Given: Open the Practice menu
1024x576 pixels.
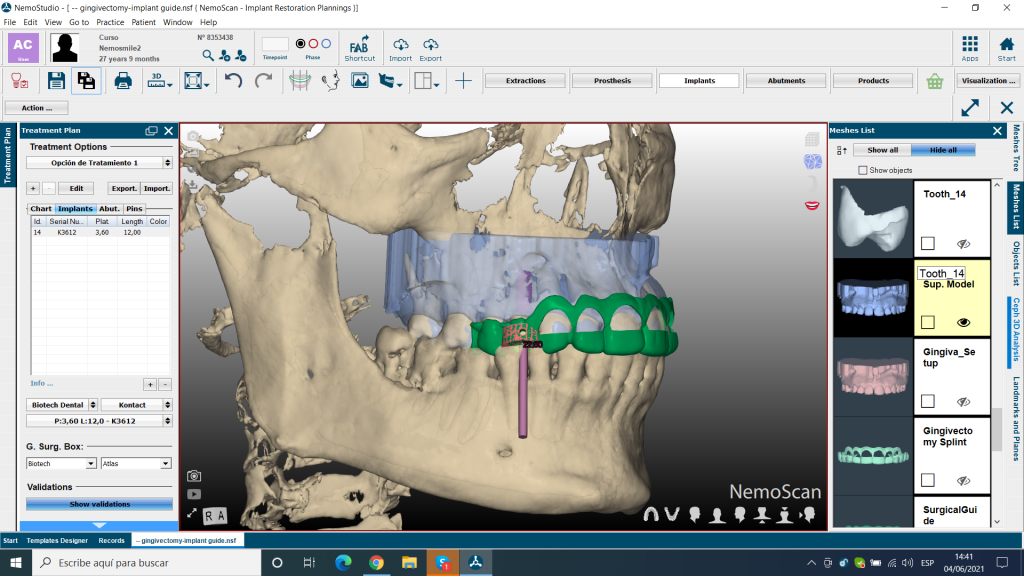Looking at the screenshot, I should click(110, 22).
